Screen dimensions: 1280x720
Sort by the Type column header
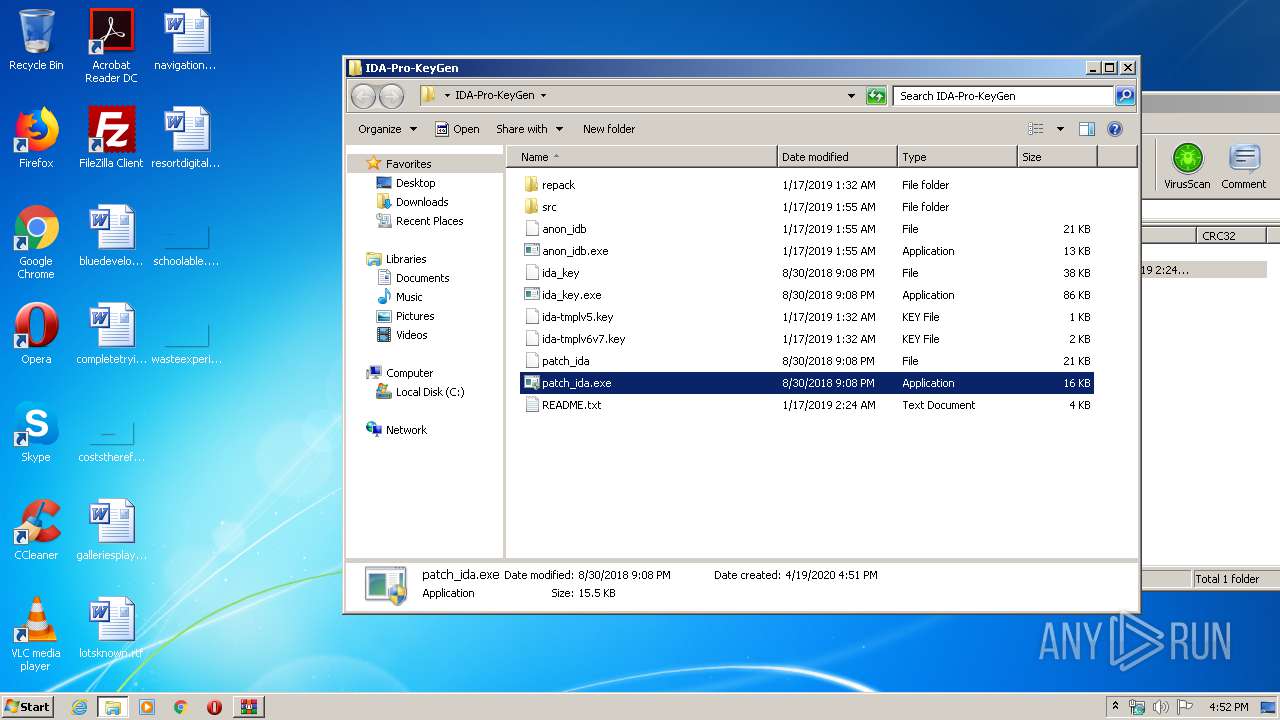(x=957, y=157)
